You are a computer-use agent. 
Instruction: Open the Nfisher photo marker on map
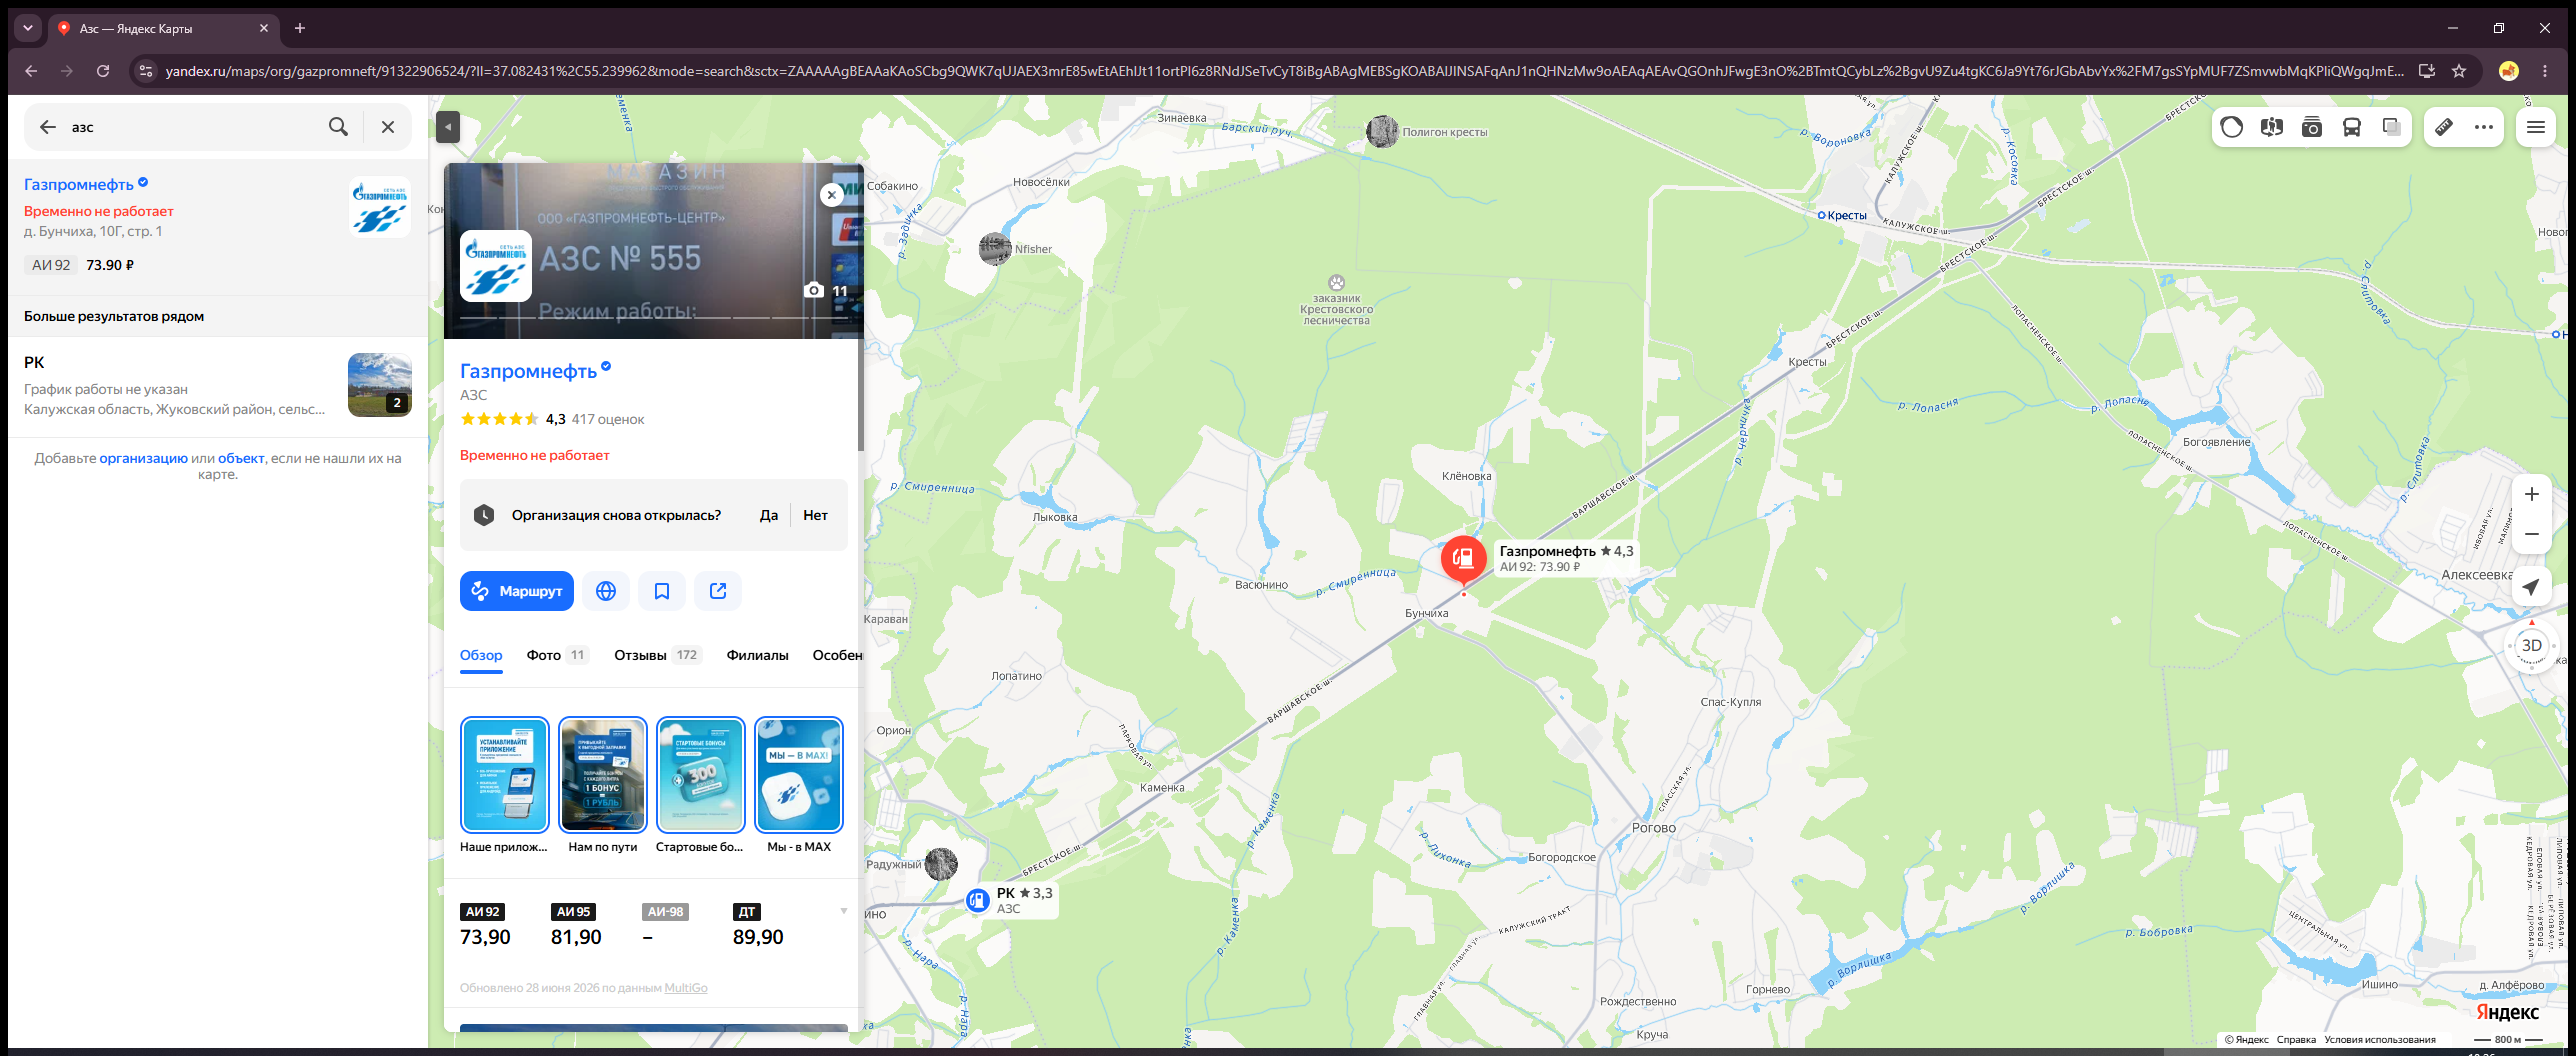coord(995,249)
